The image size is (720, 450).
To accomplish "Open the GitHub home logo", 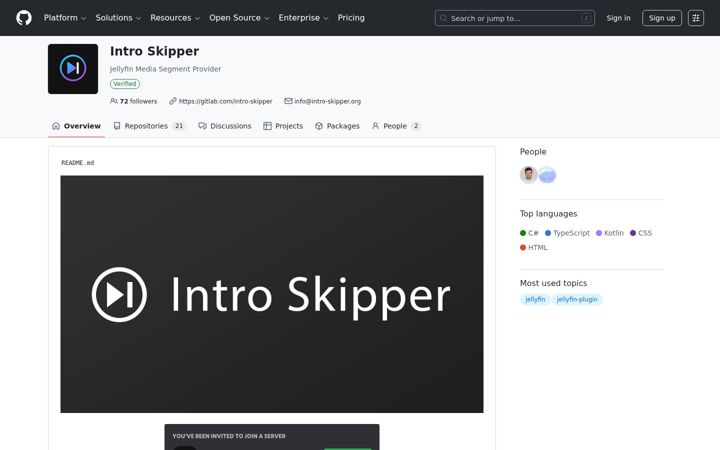I will (24, 18).
